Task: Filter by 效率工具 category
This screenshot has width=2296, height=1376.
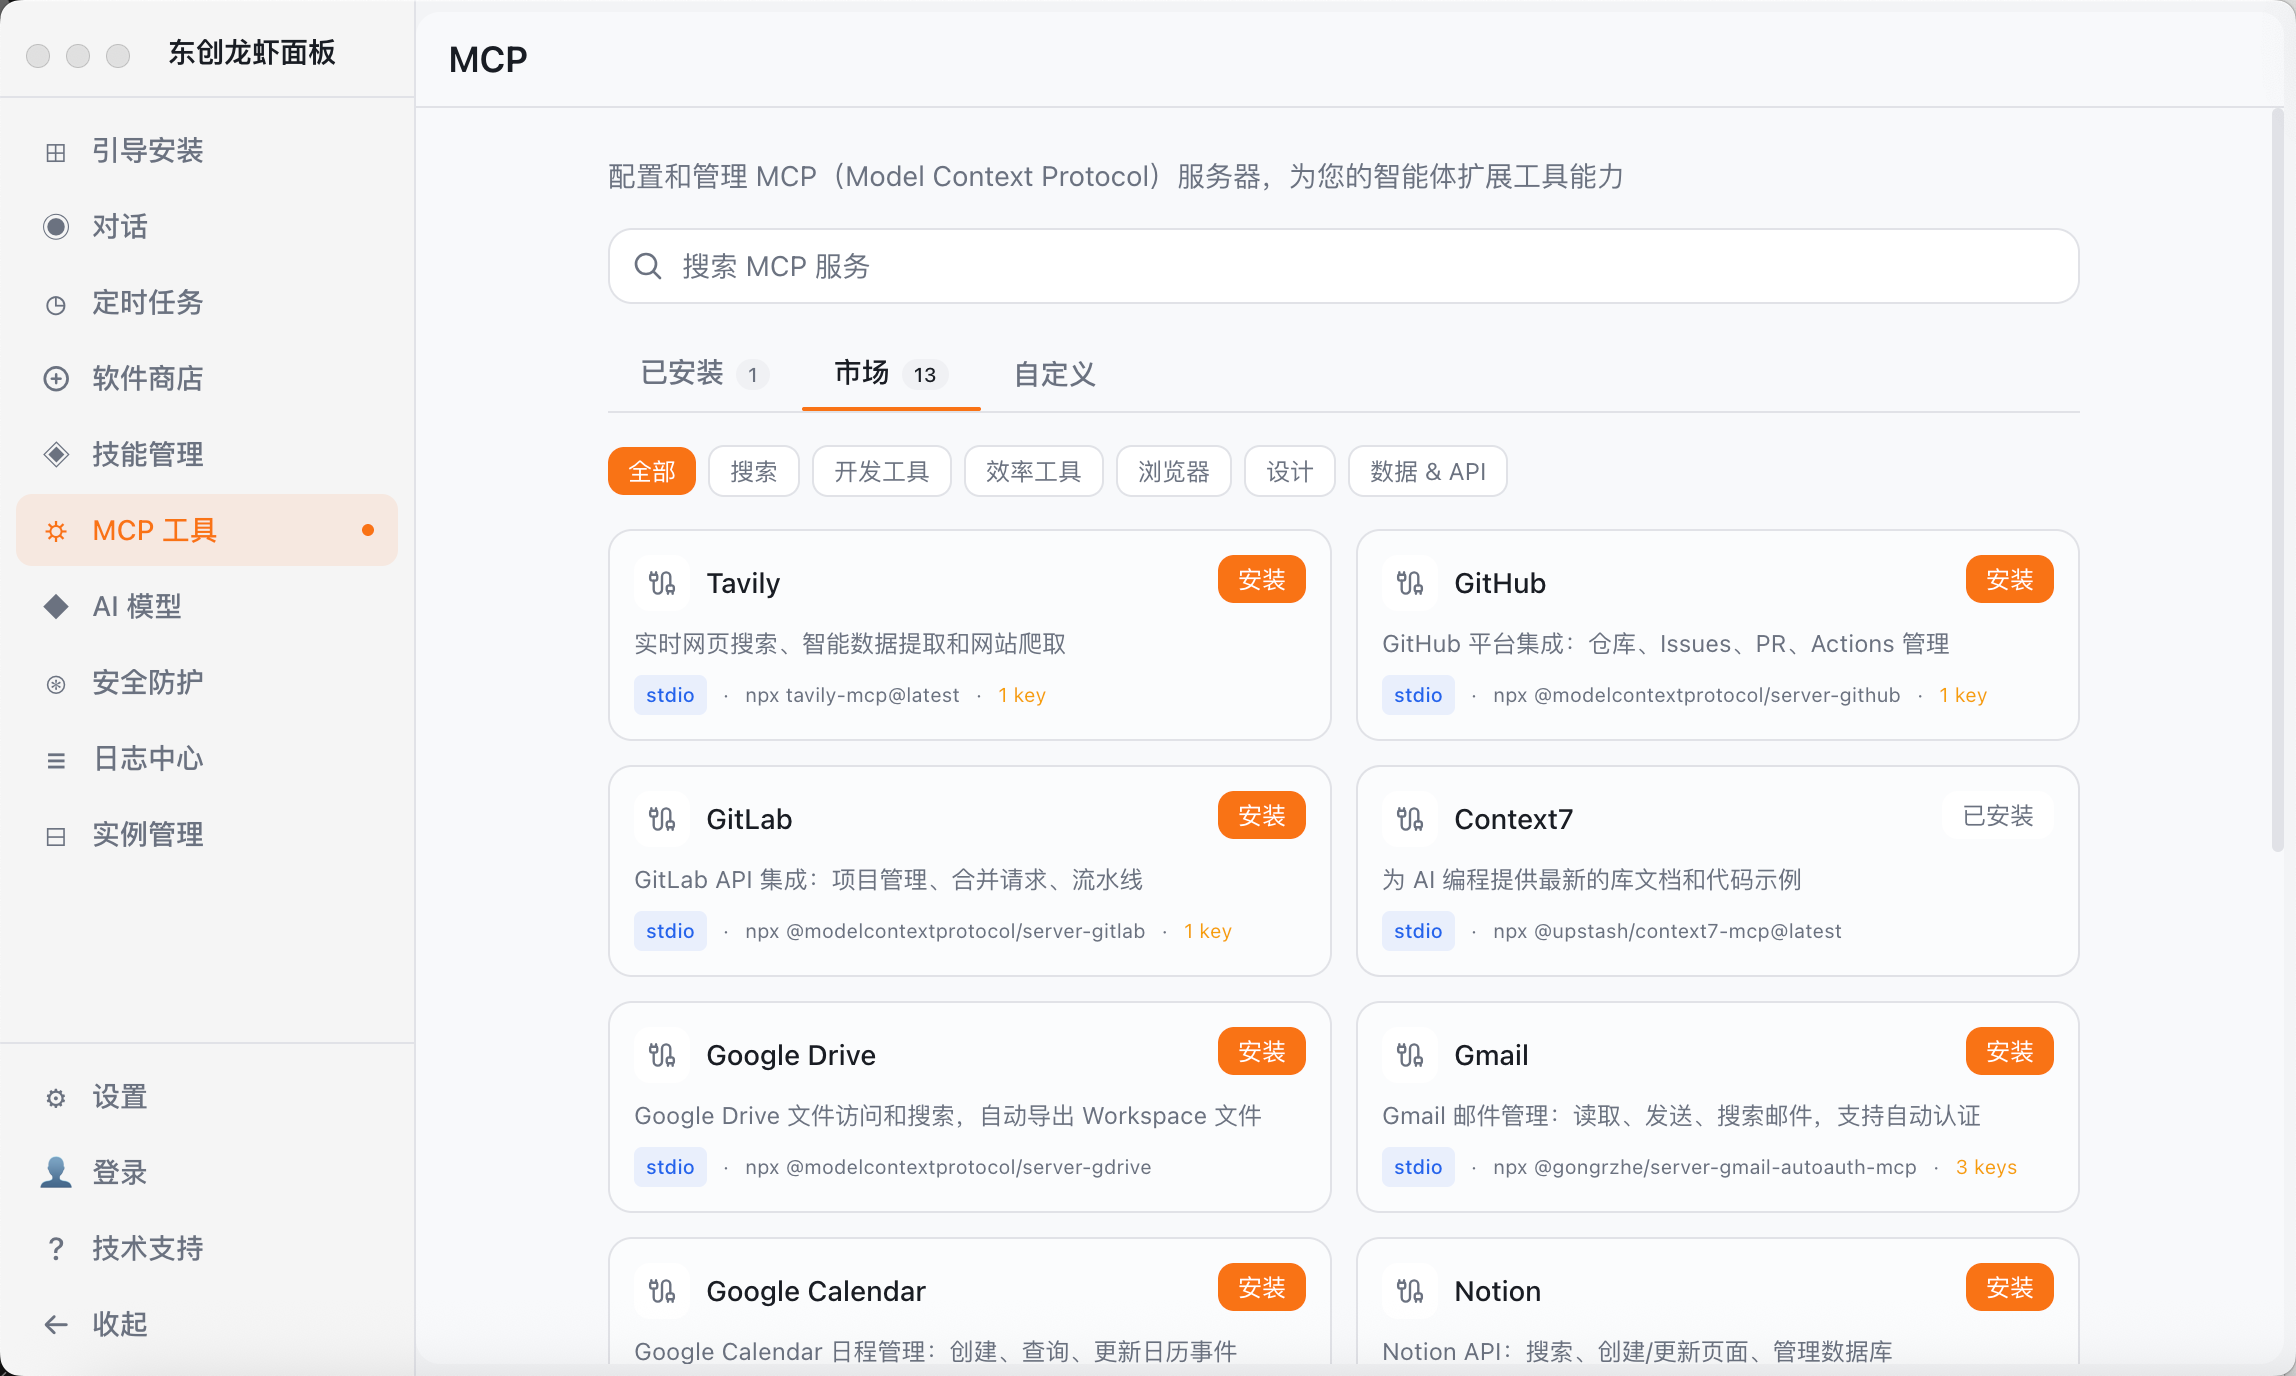Action: [x=1034, y=471]
